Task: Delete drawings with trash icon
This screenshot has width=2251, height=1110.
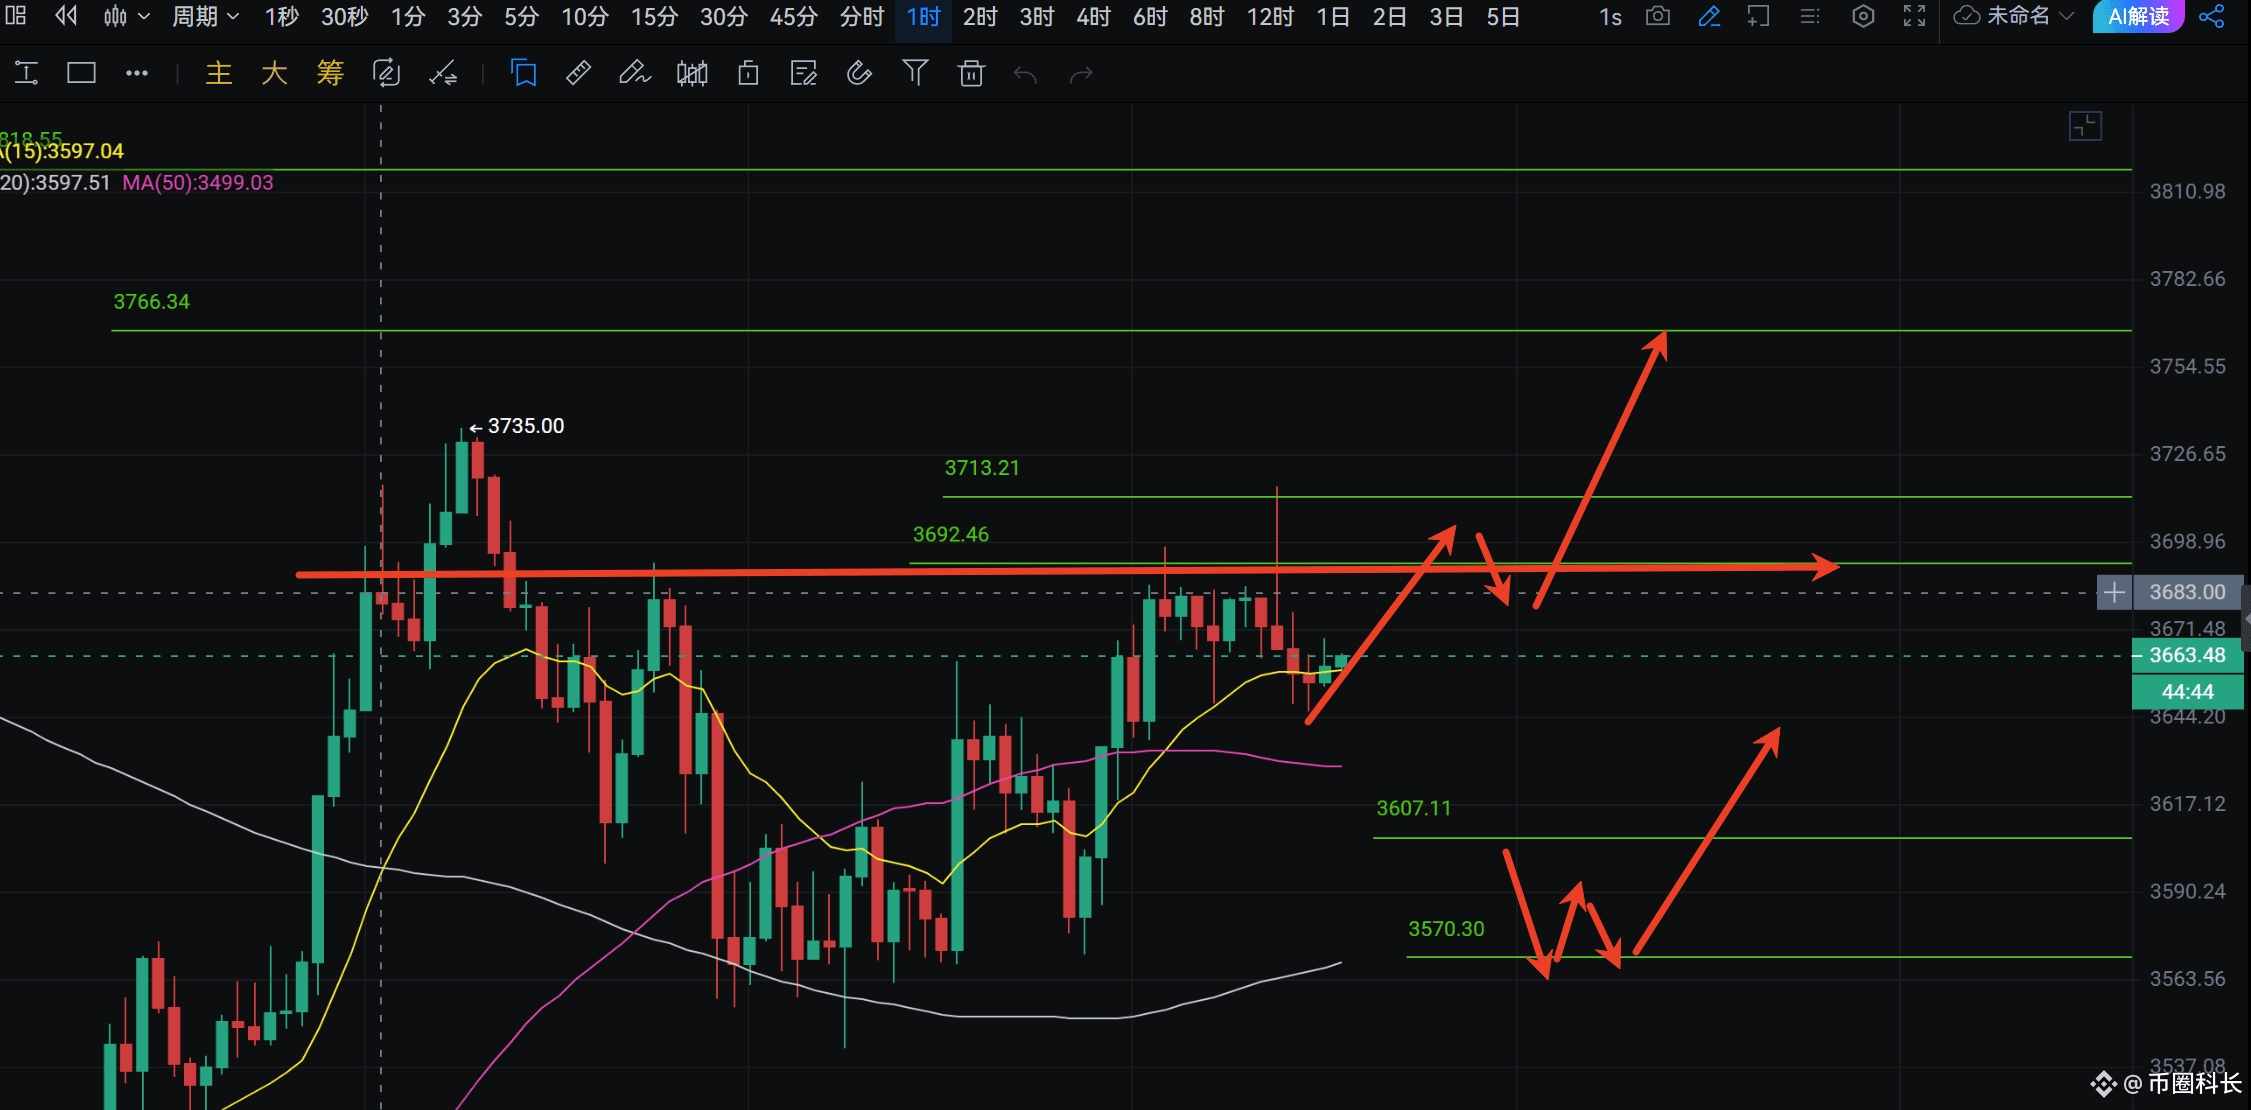Action: coord(971,73)
